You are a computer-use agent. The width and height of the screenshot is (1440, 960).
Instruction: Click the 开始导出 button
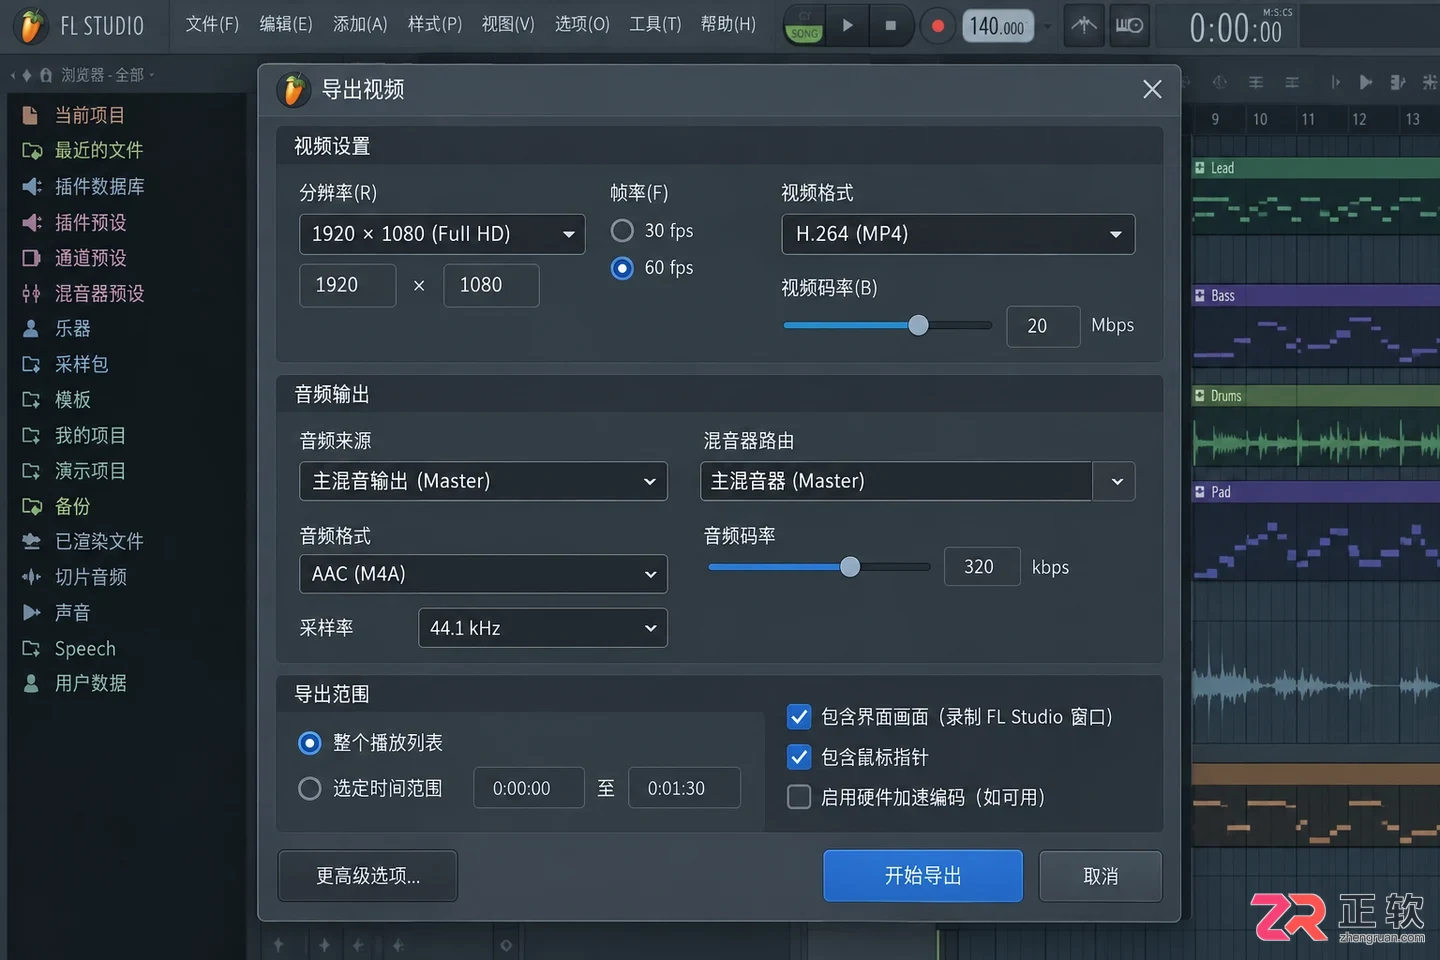[x=923, y=876]
